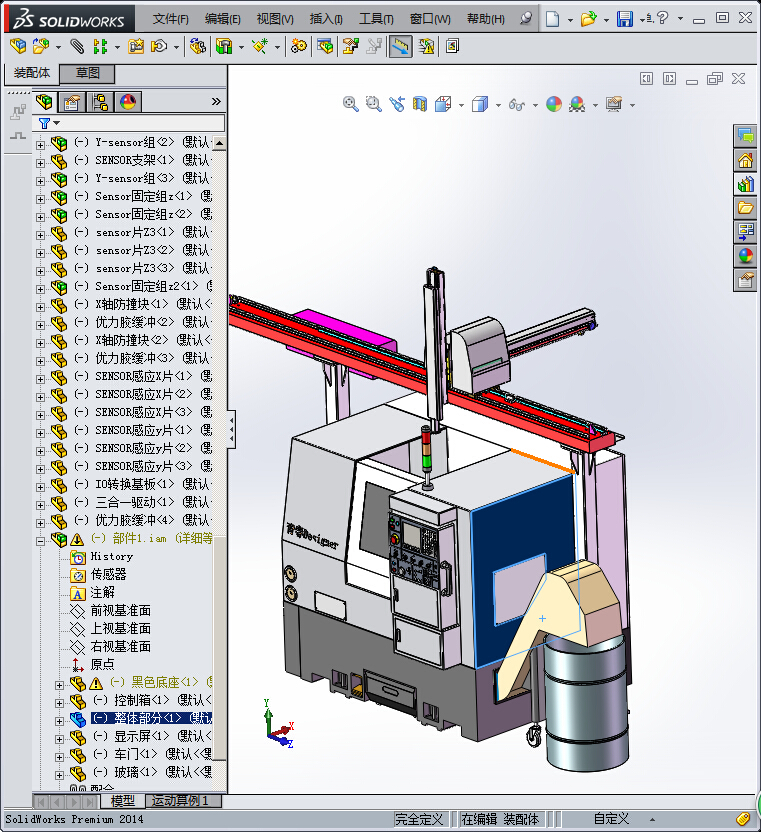Screen dimensions: 761x832
Task: Select the History item in tree
Action: pyautogui.click(x=111, y=556)
